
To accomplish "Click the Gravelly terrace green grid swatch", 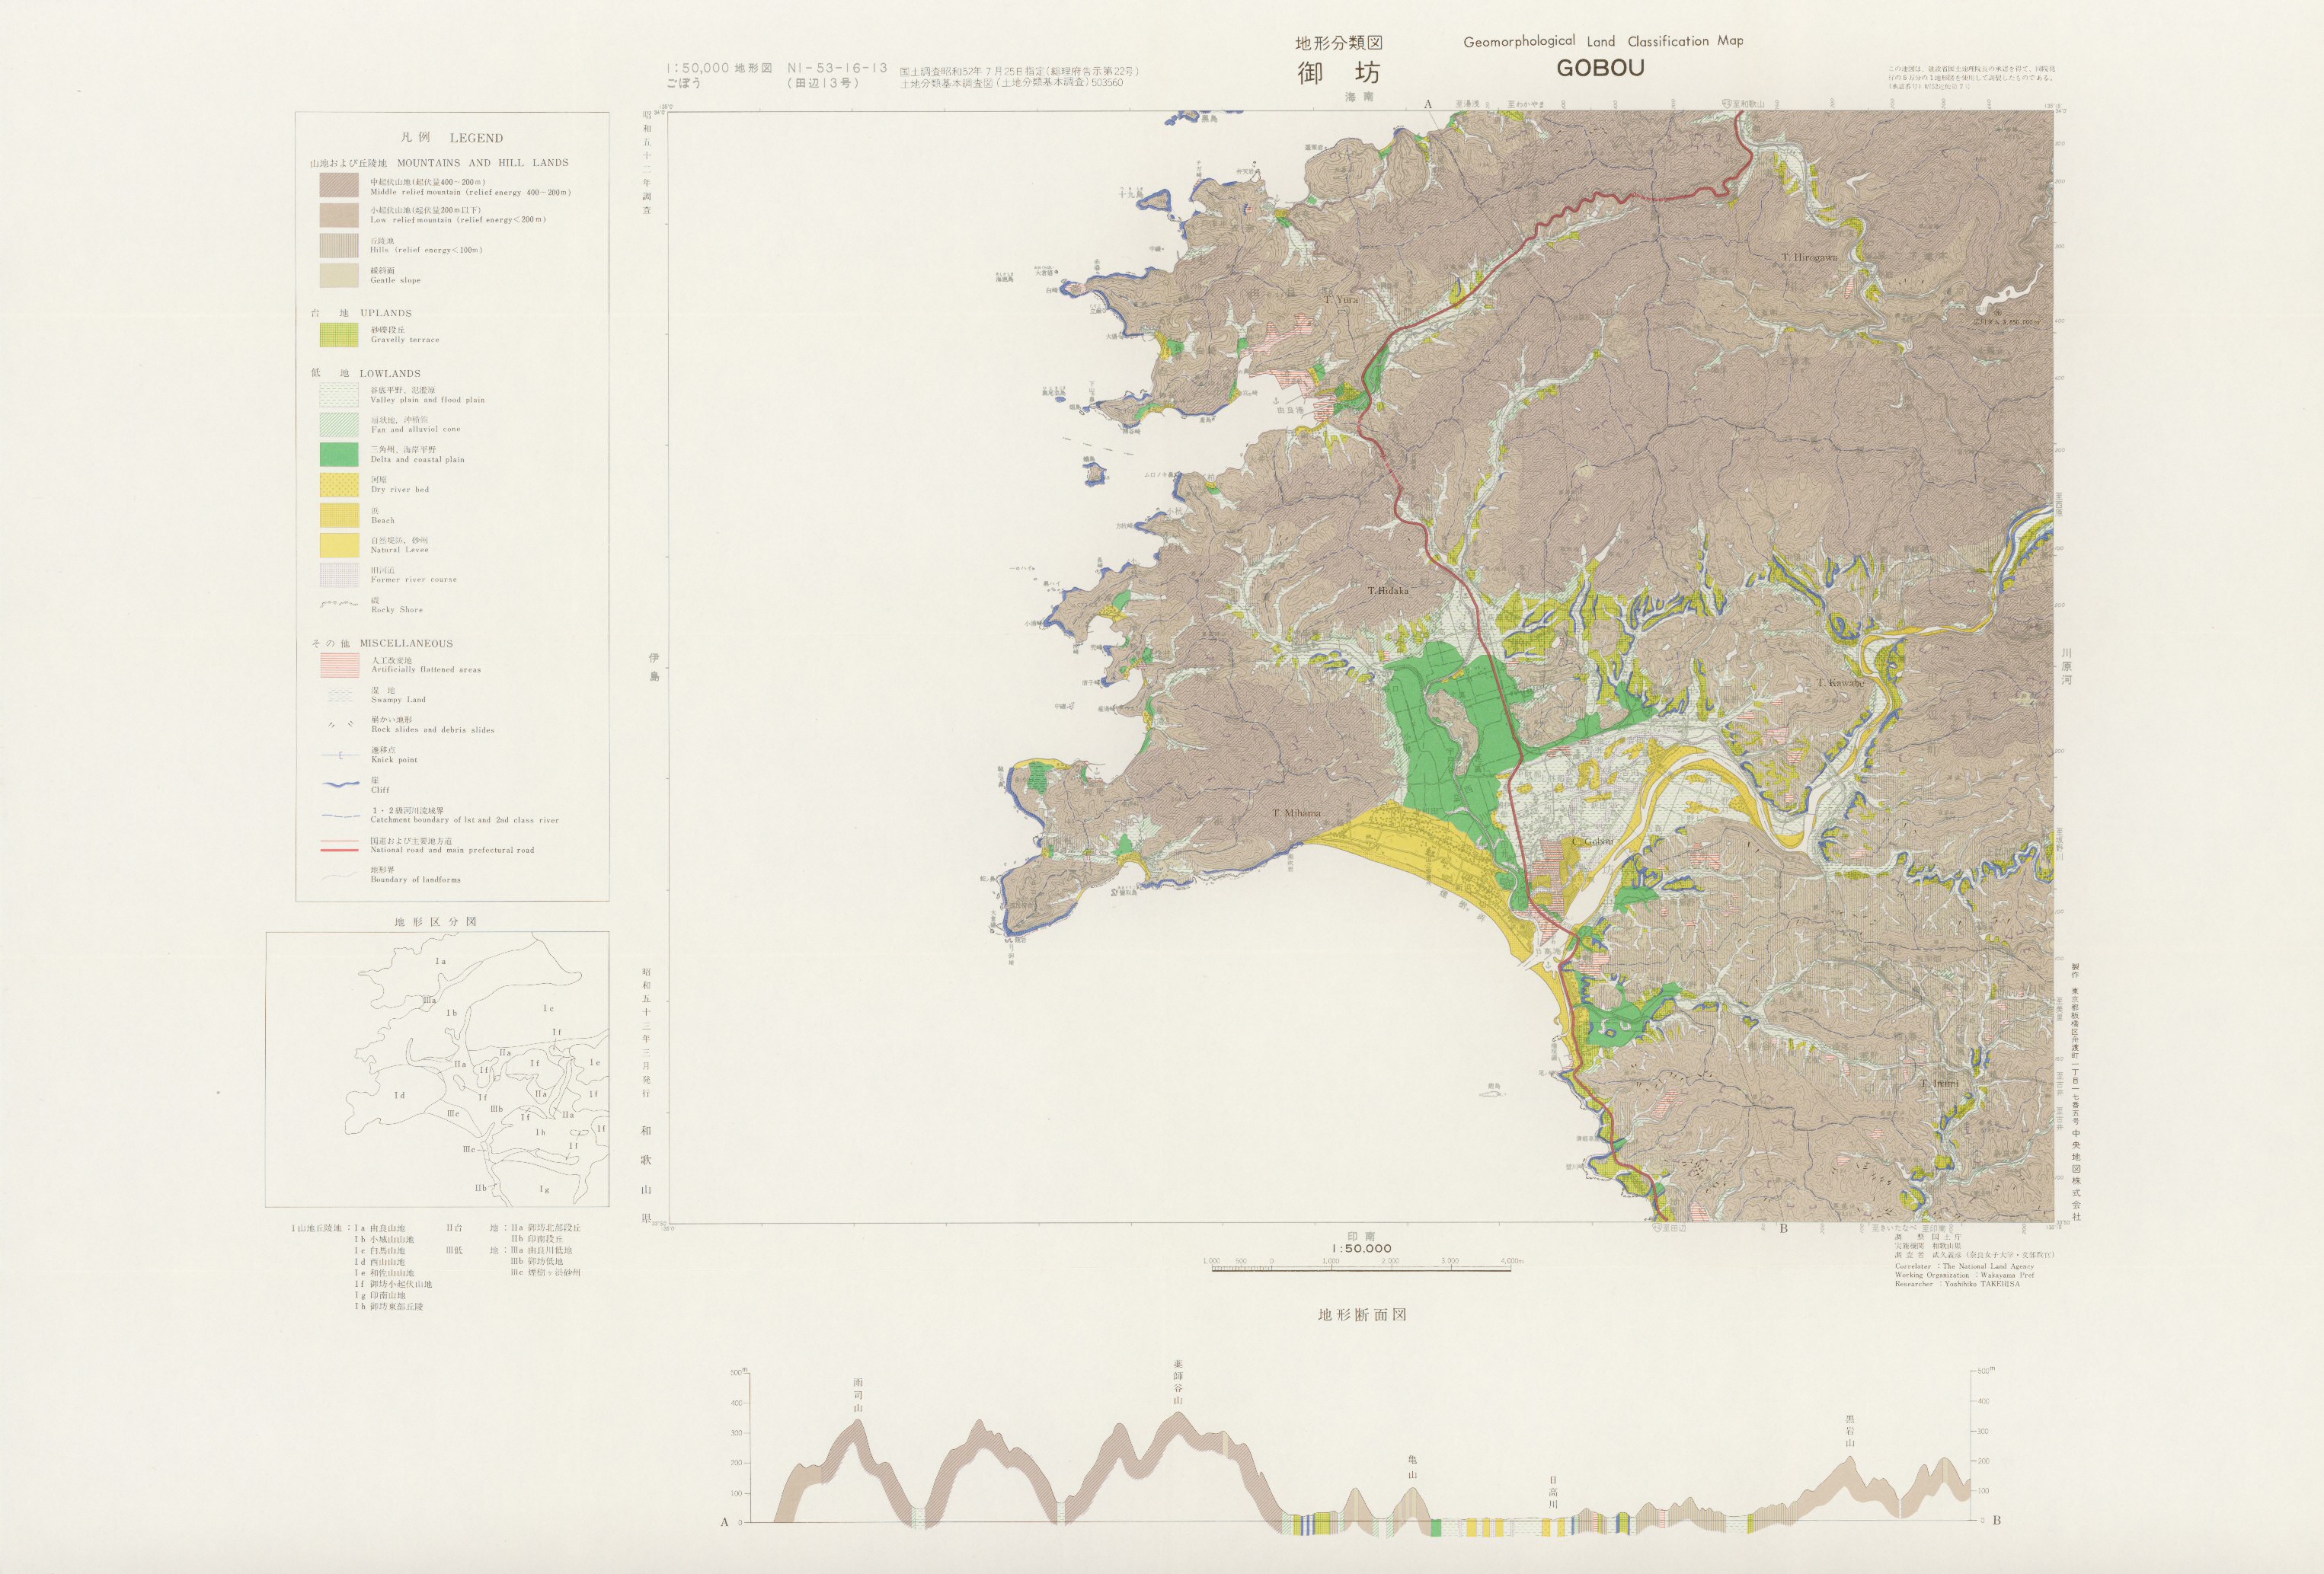I will 339,335.
